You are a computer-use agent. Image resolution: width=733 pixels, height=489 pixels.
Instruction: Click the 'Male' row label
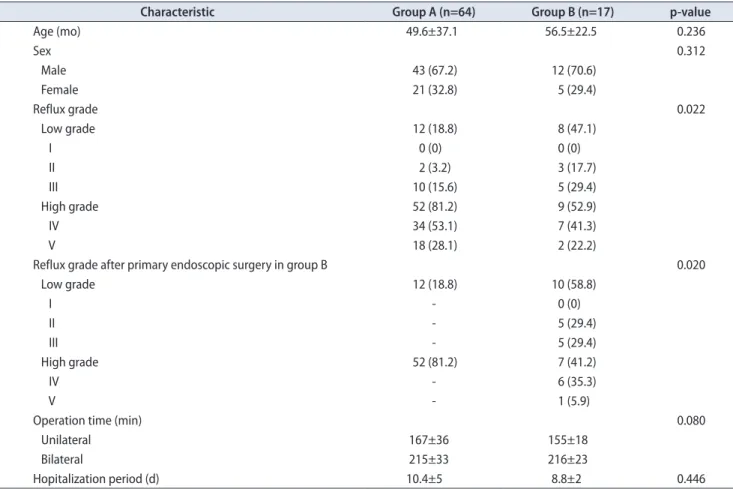(x=53, y=71)
